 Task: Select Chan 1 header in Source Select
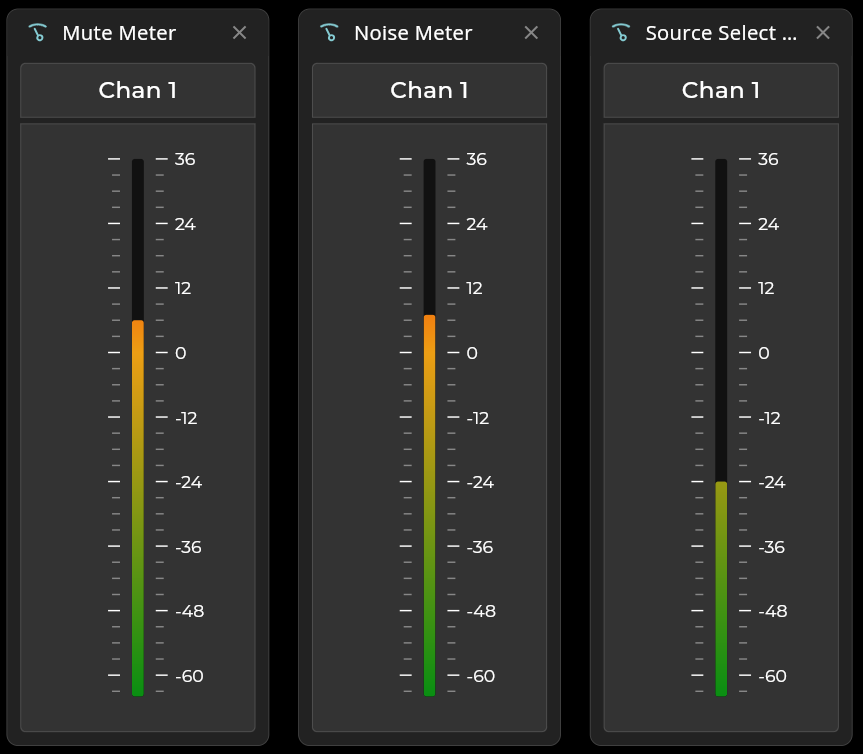[721, 91]
